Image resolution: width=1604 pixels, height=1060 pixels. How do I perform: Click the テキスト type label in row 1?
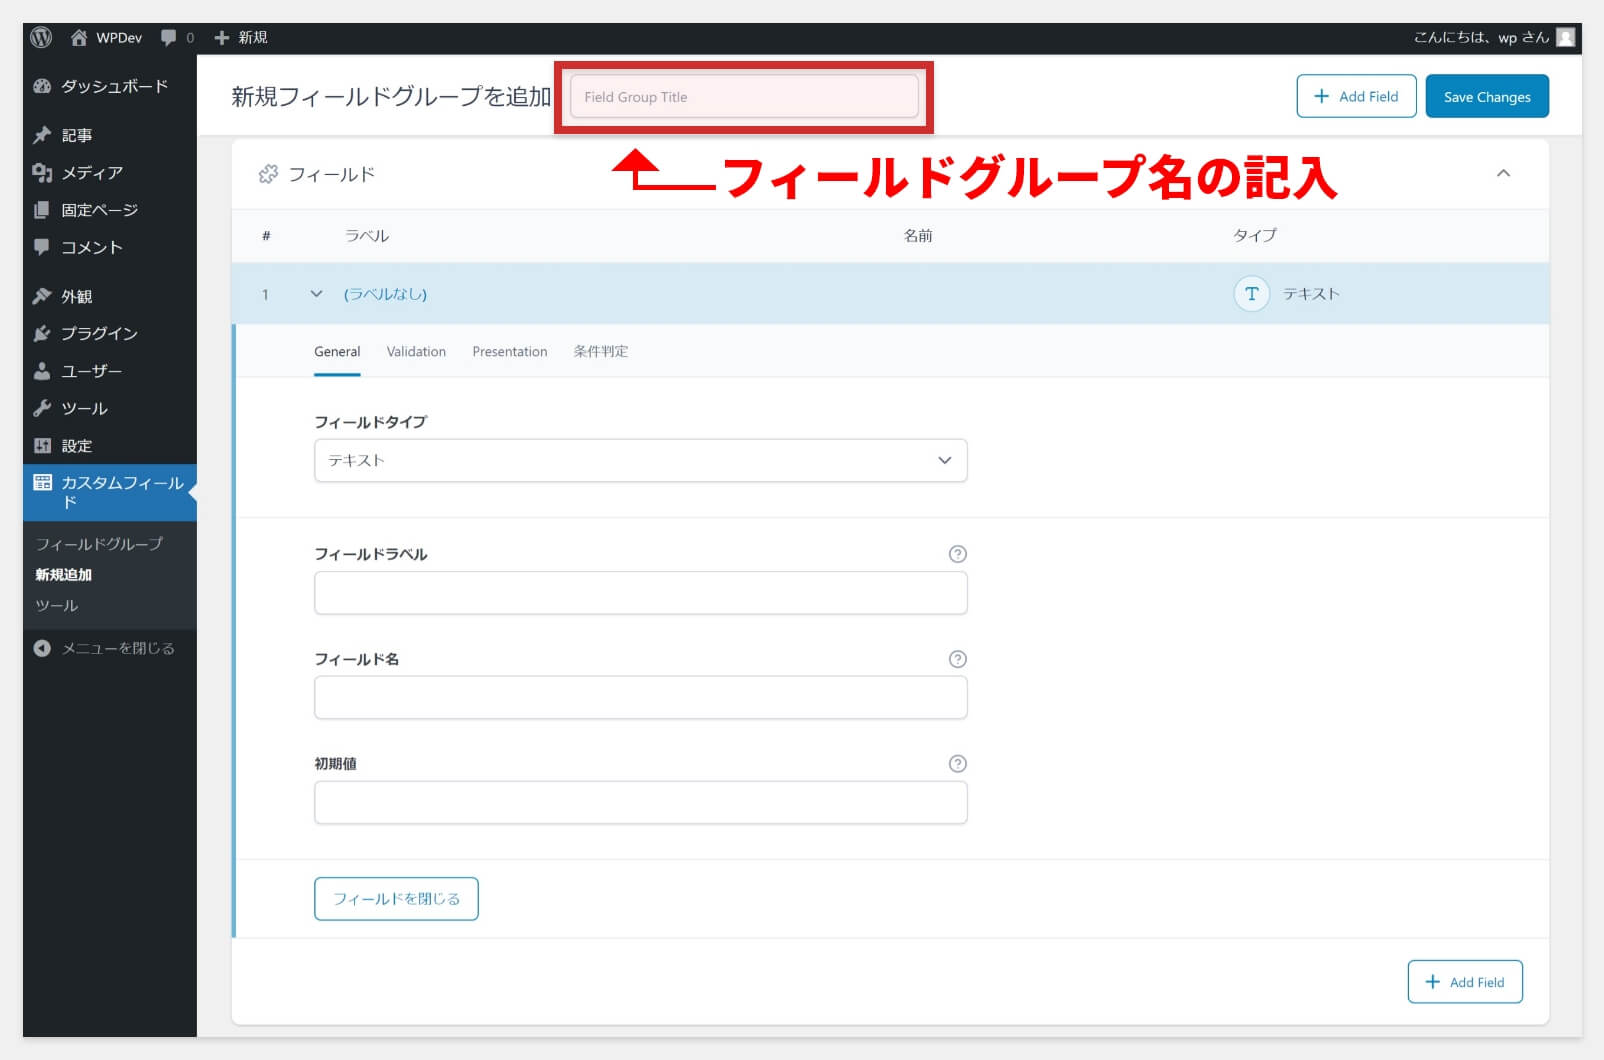(1311, 294)
